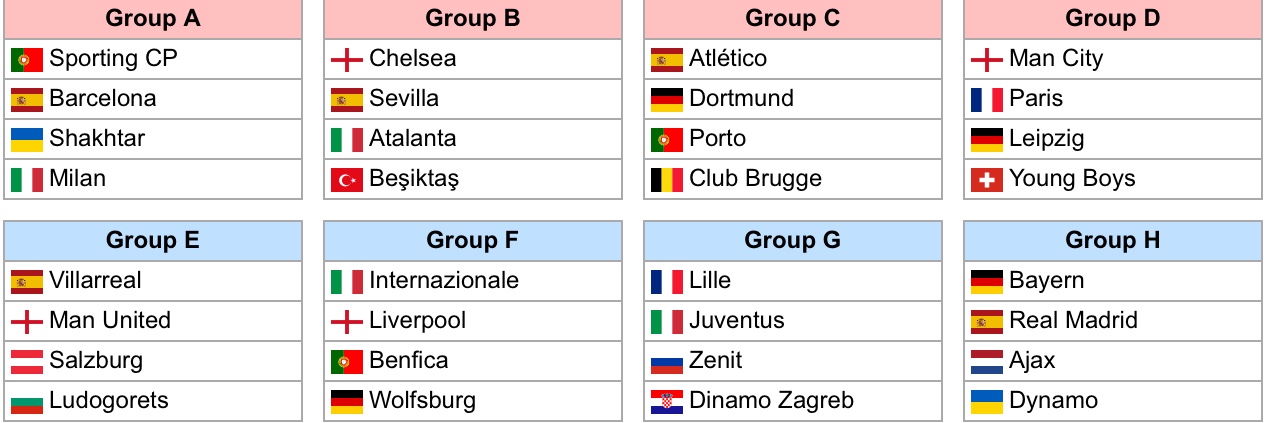The height and width of the screenshot is (423, 1265).
Task: Click the Russia flag next to Zenit
Action: (667, 362)
